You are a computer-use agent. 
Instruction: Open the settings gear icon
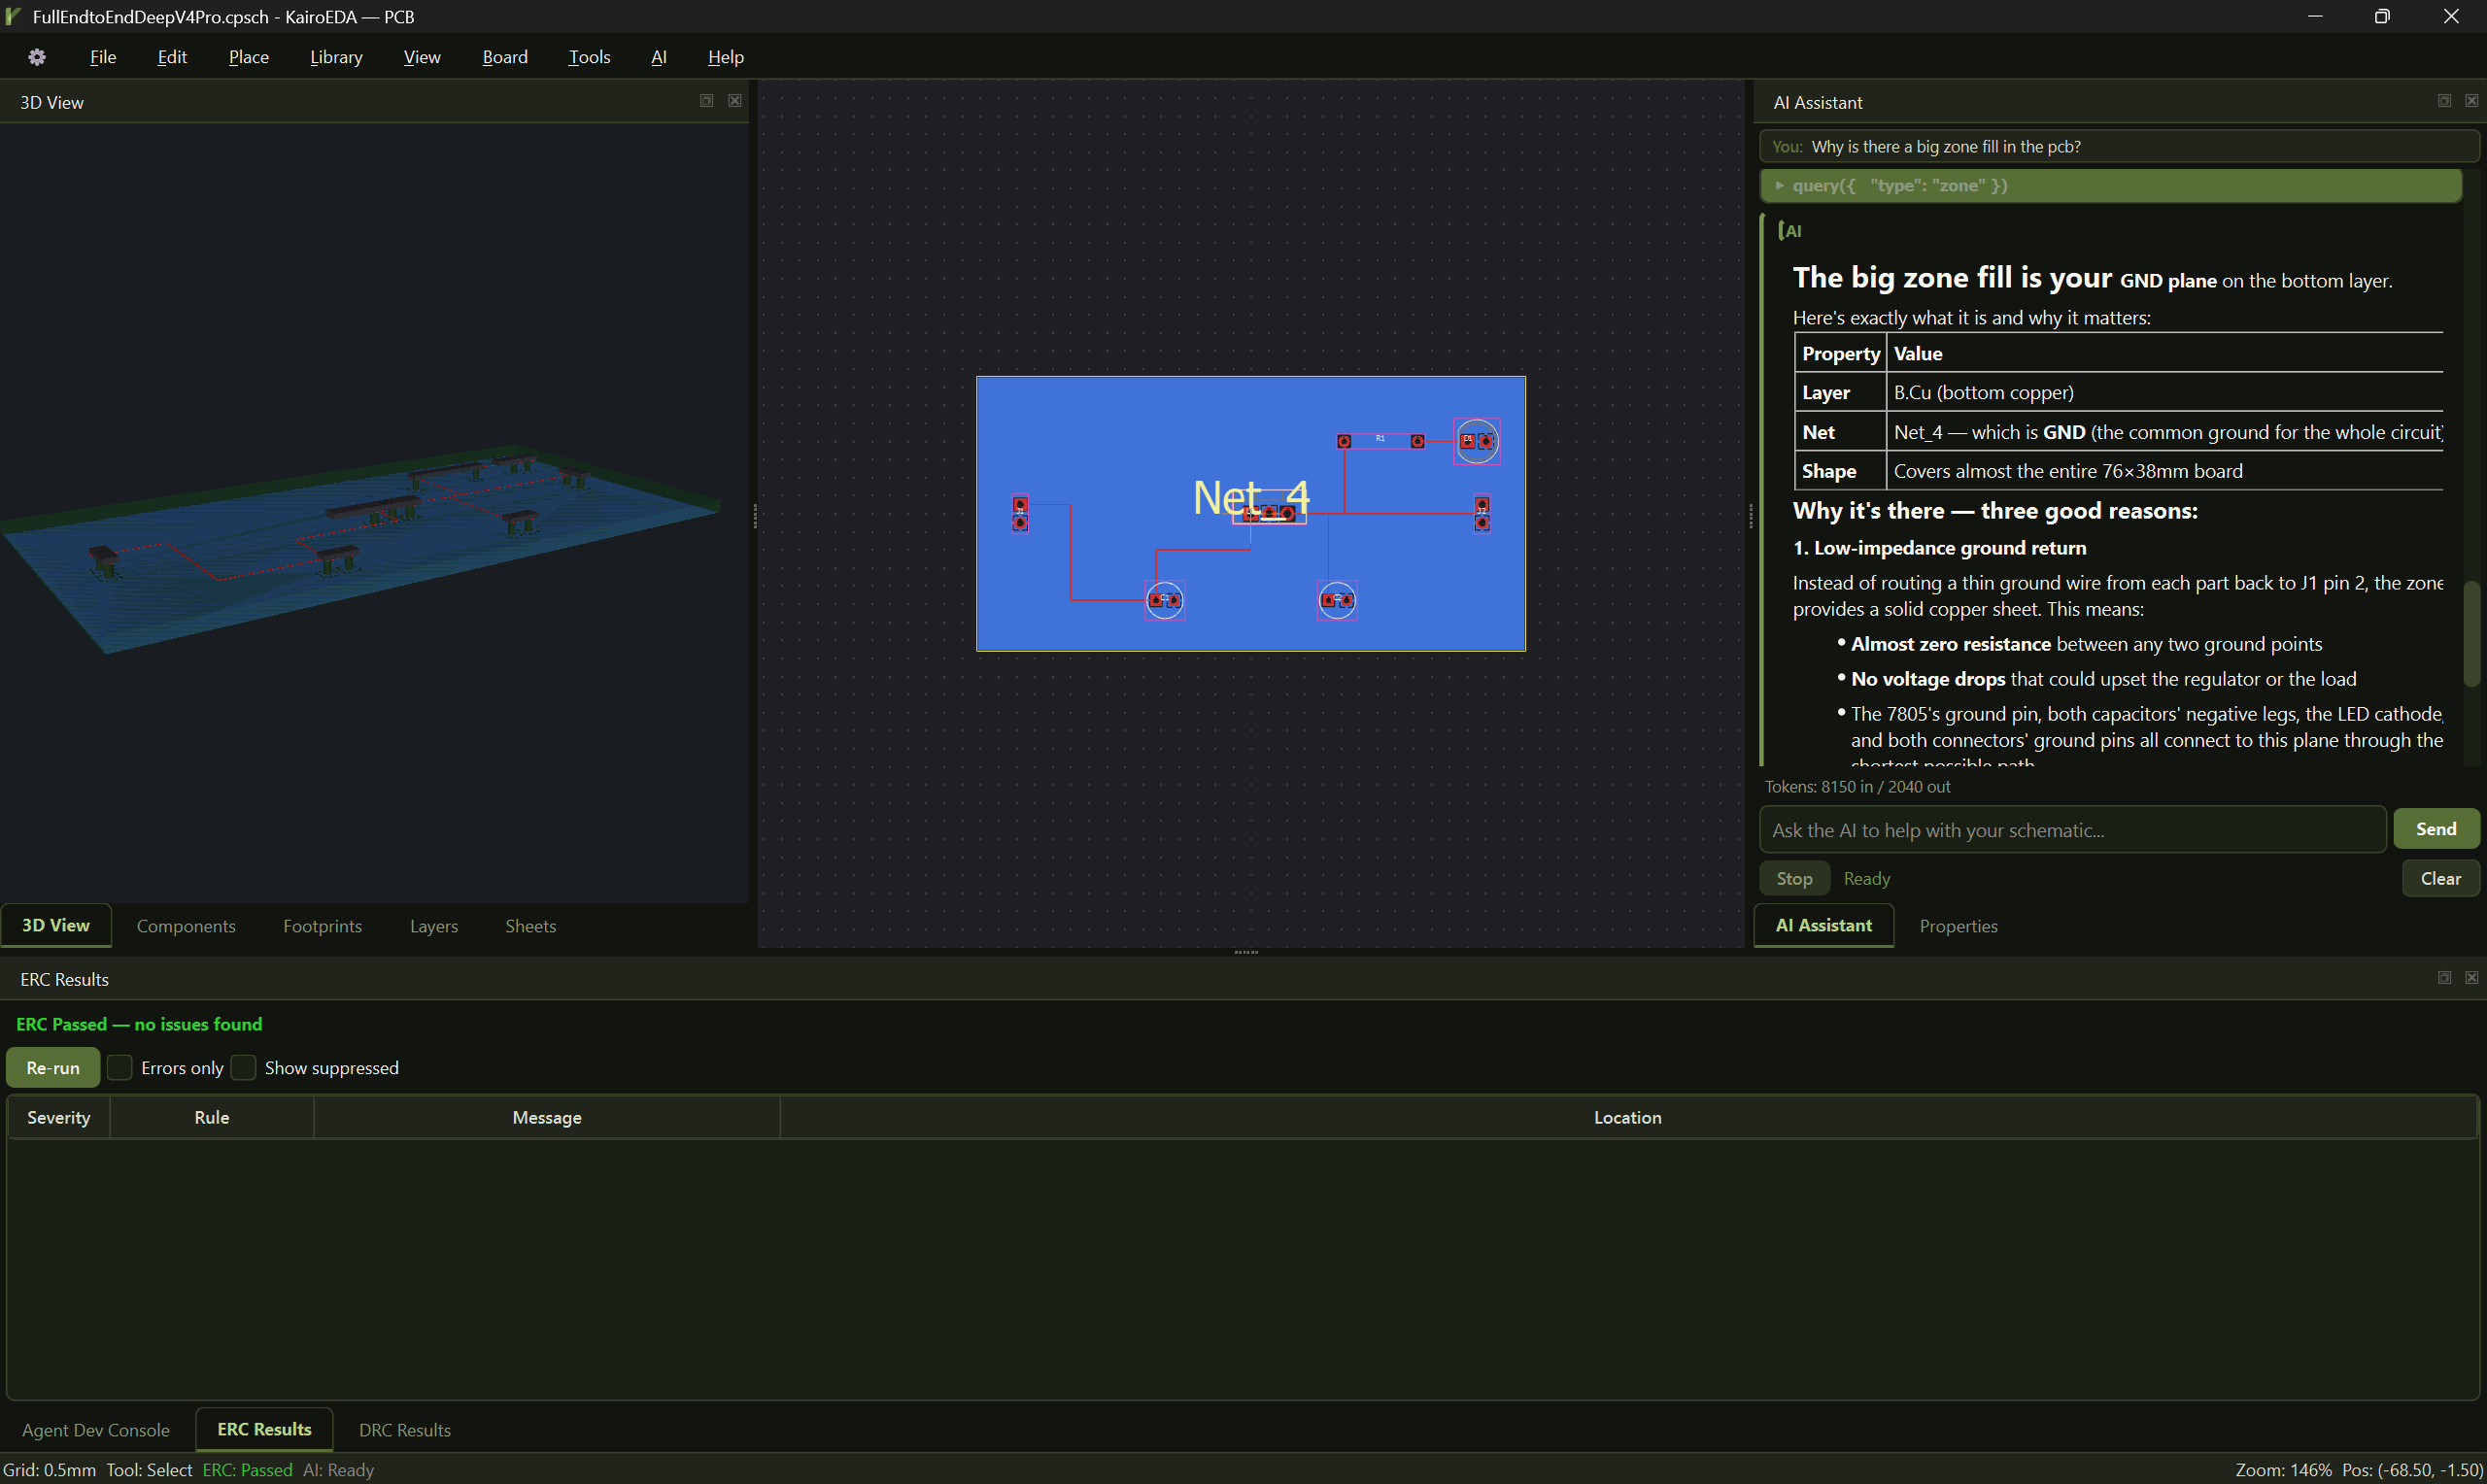point(37,57)
